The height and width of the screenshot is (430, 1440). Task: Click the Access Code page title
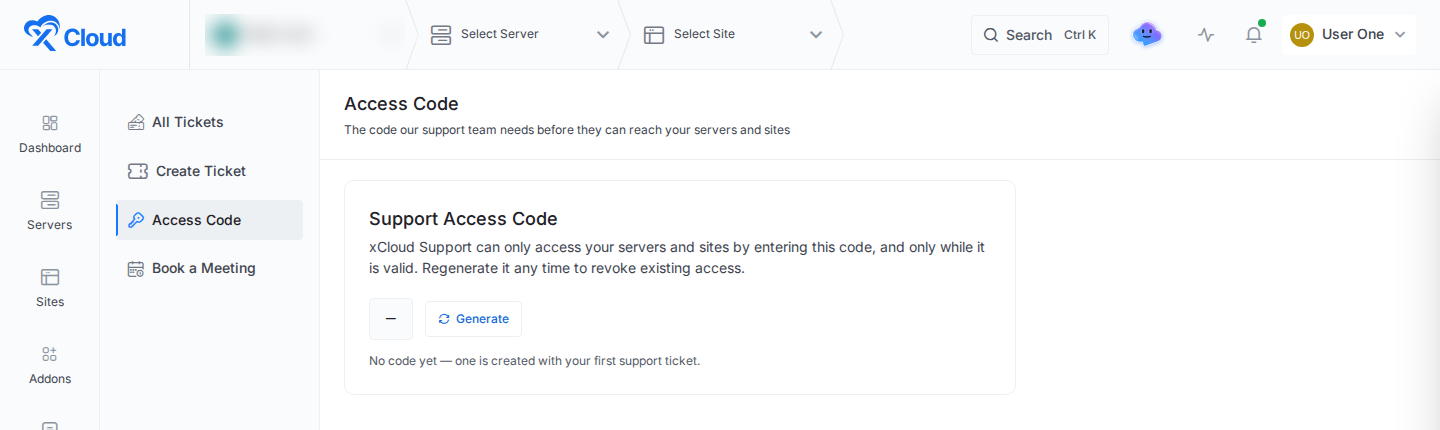pyautogui.click(x=401, y=104)
